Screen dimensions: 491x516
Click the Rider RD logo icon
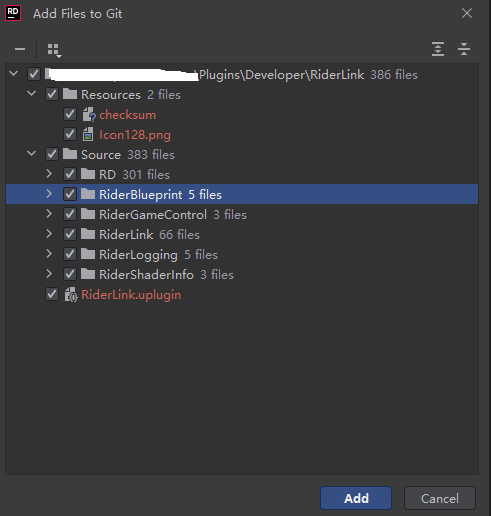point(13,13)
